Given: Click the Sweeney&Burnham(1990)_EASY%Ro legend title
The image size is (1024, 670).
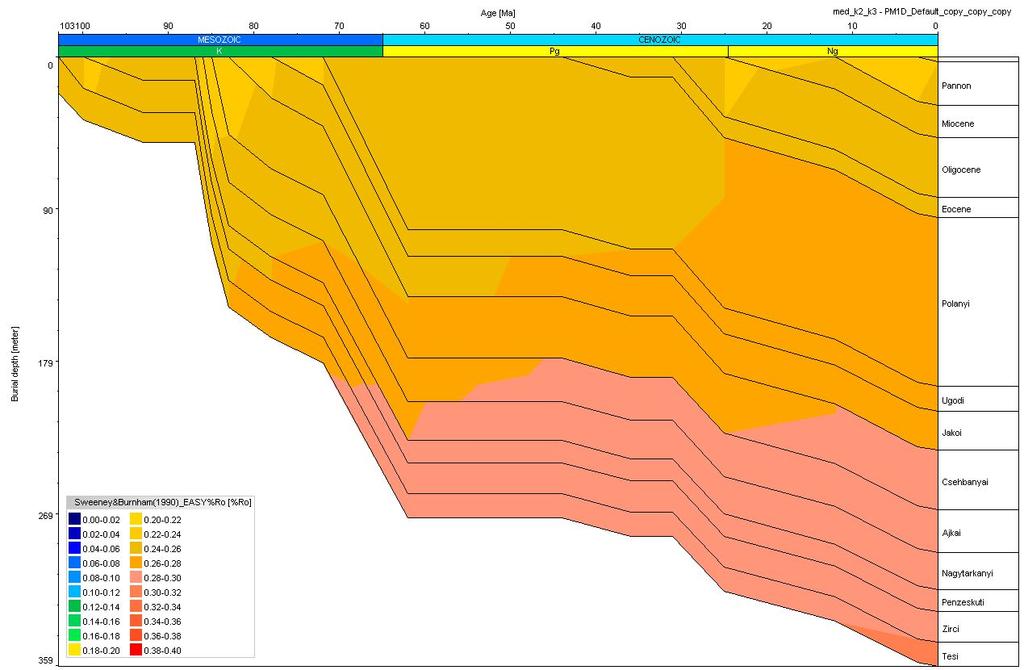Looking at the screenshot, I should point(163,502).
